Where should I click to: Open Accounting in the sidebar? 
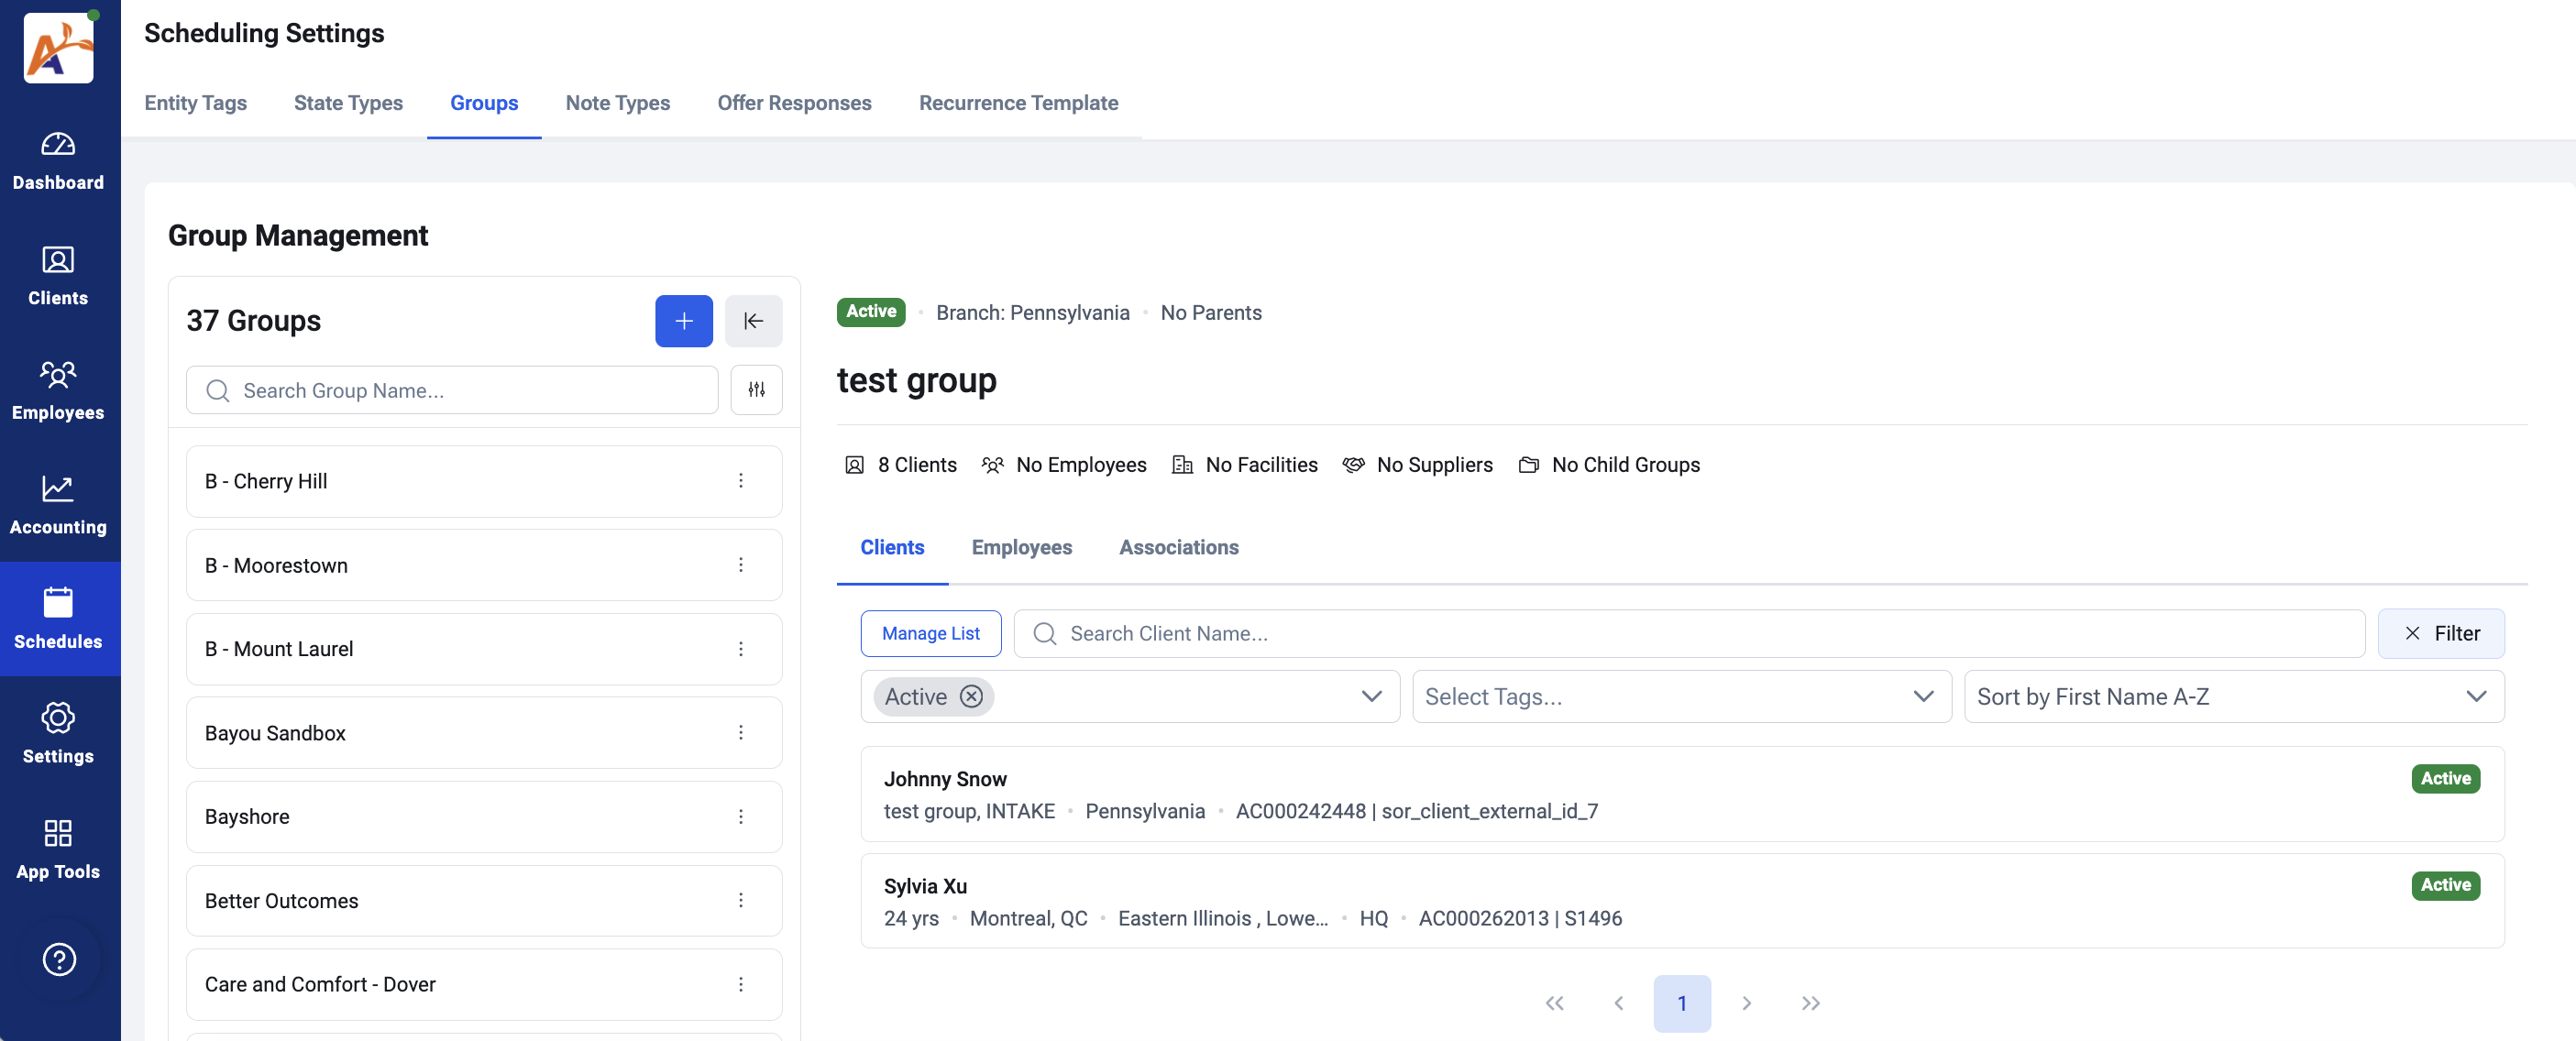click(58, 506)
